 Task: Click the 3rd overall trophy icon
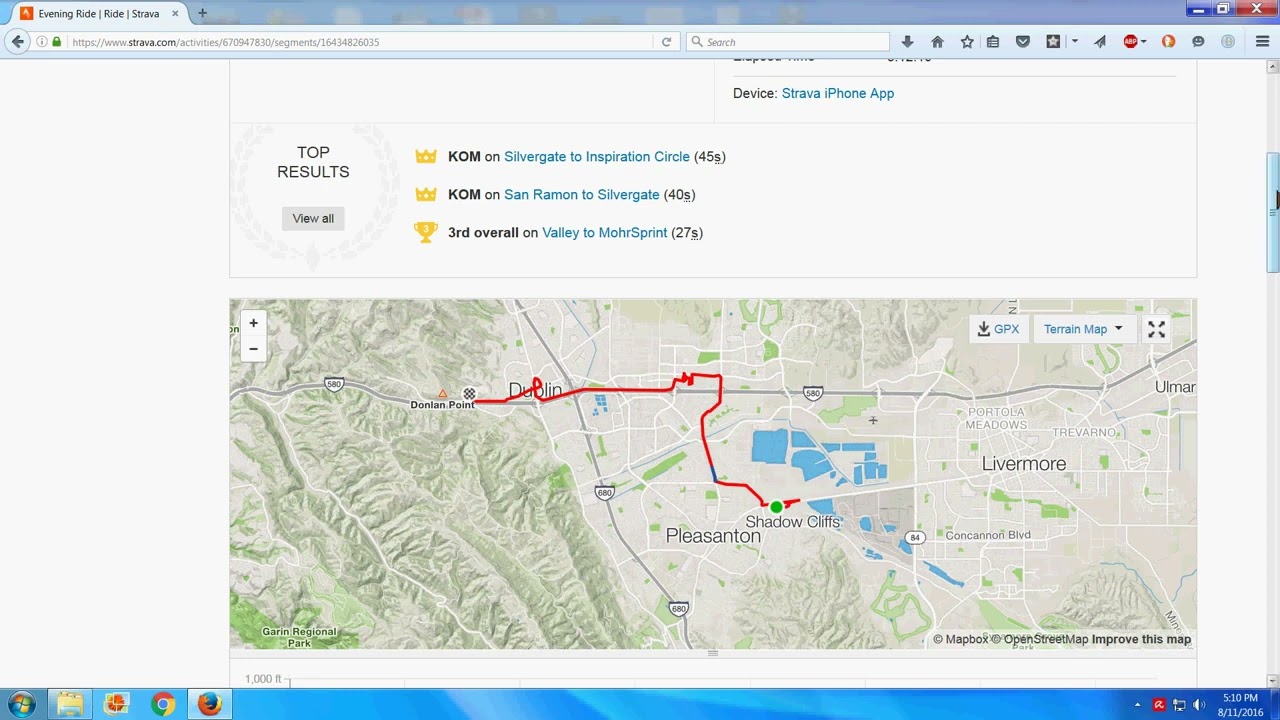[426, 233]
